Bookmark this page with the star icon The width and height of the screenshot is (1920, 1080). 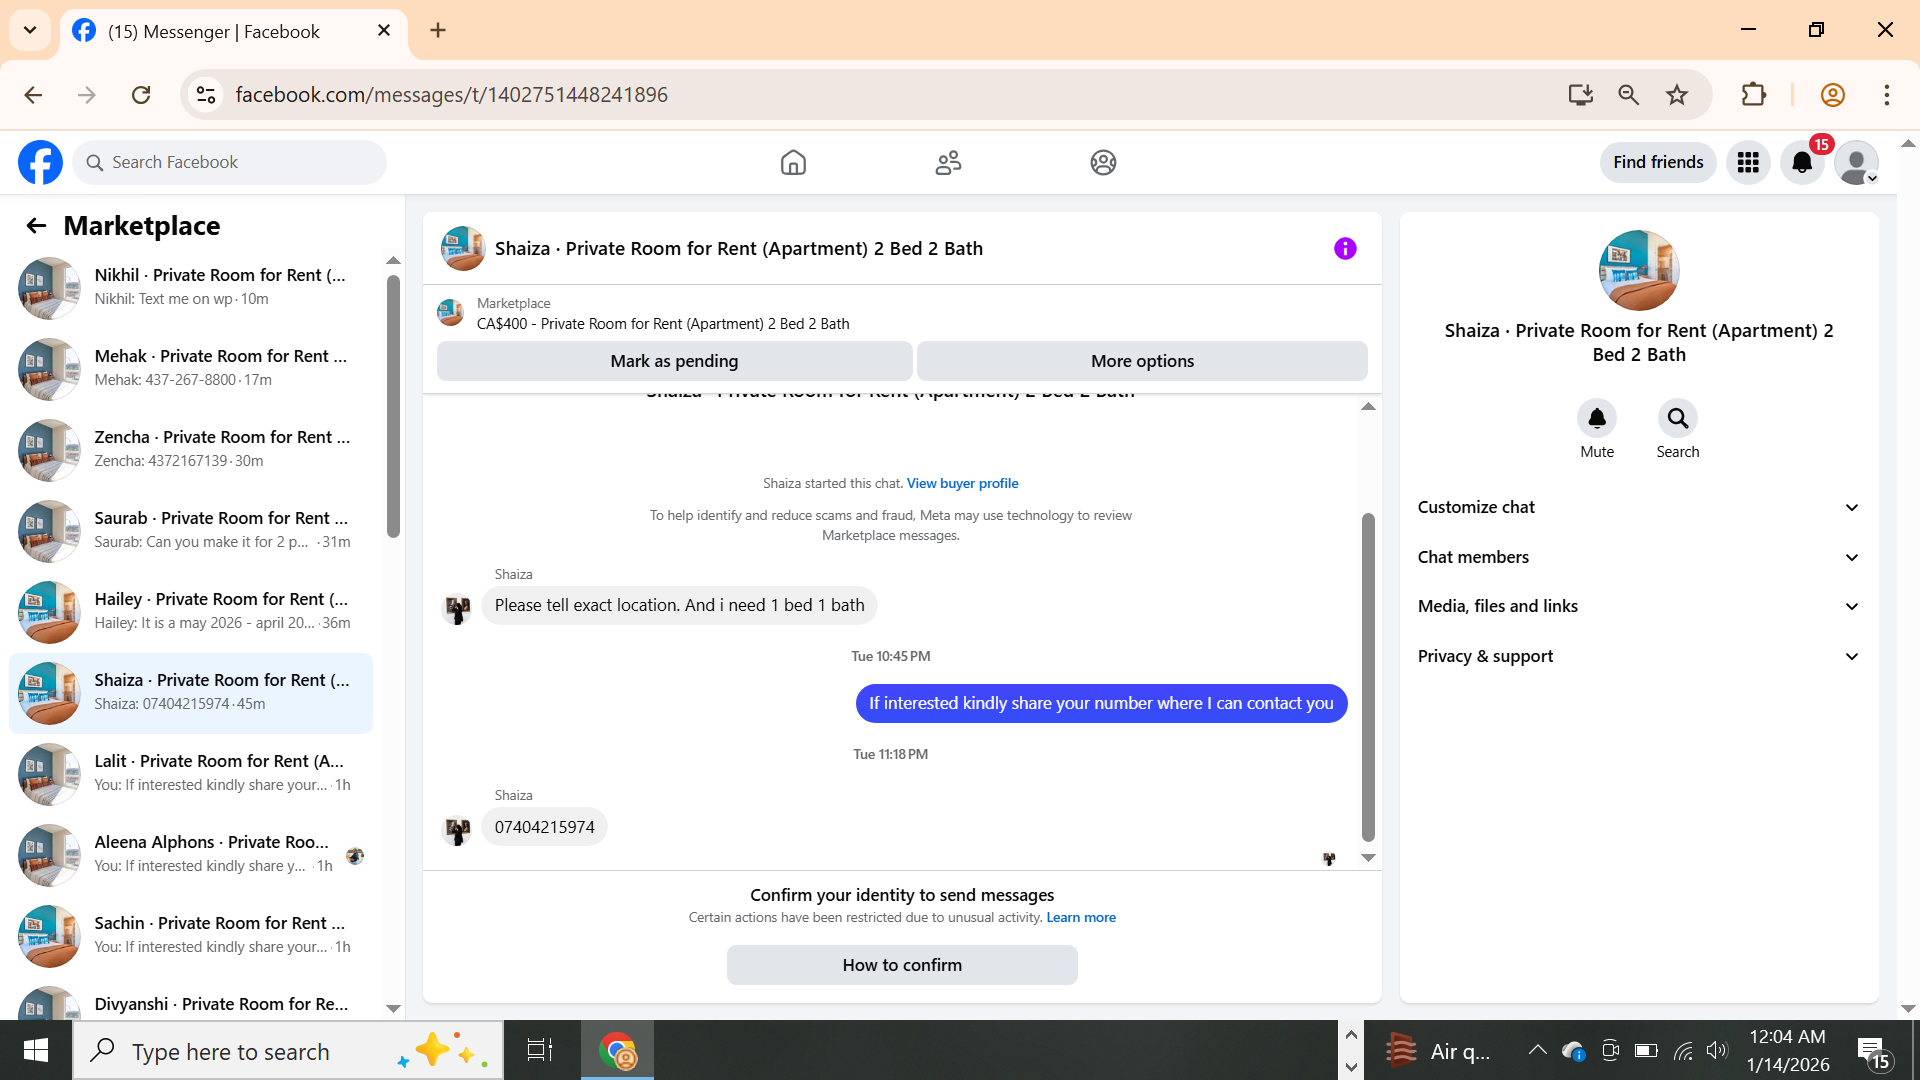click(1677, 95)
